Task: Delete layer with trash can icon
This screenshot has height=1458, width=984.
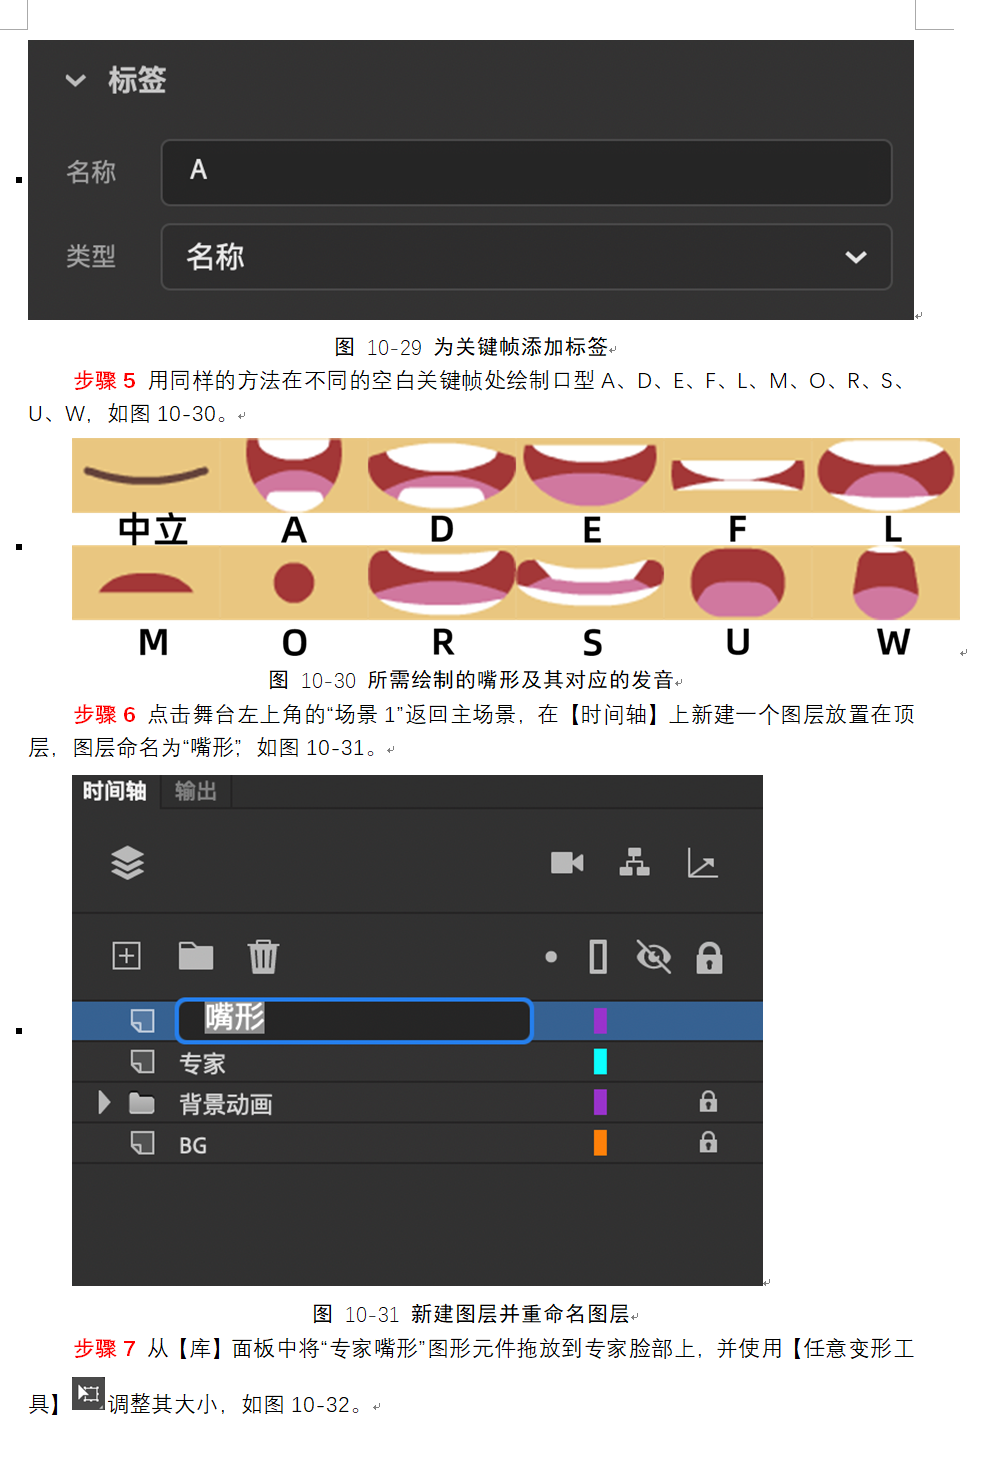Action: click(263, 957)
